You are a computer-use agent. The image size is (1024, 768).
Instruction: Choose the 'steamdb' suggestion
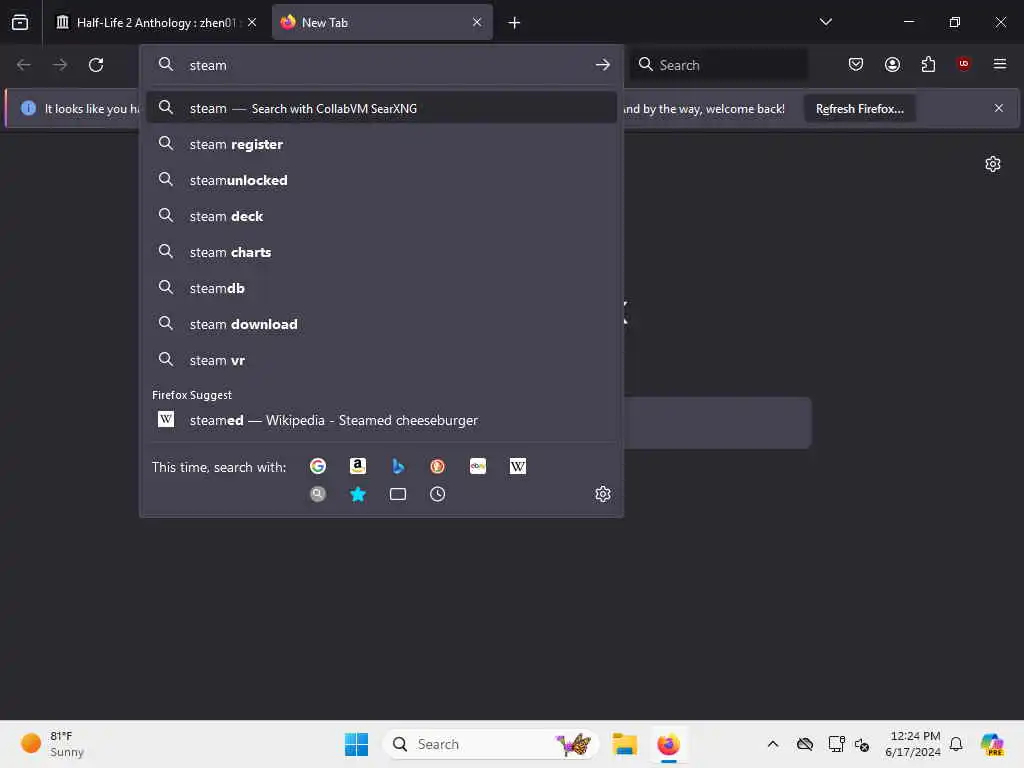[x=381, y=287]
